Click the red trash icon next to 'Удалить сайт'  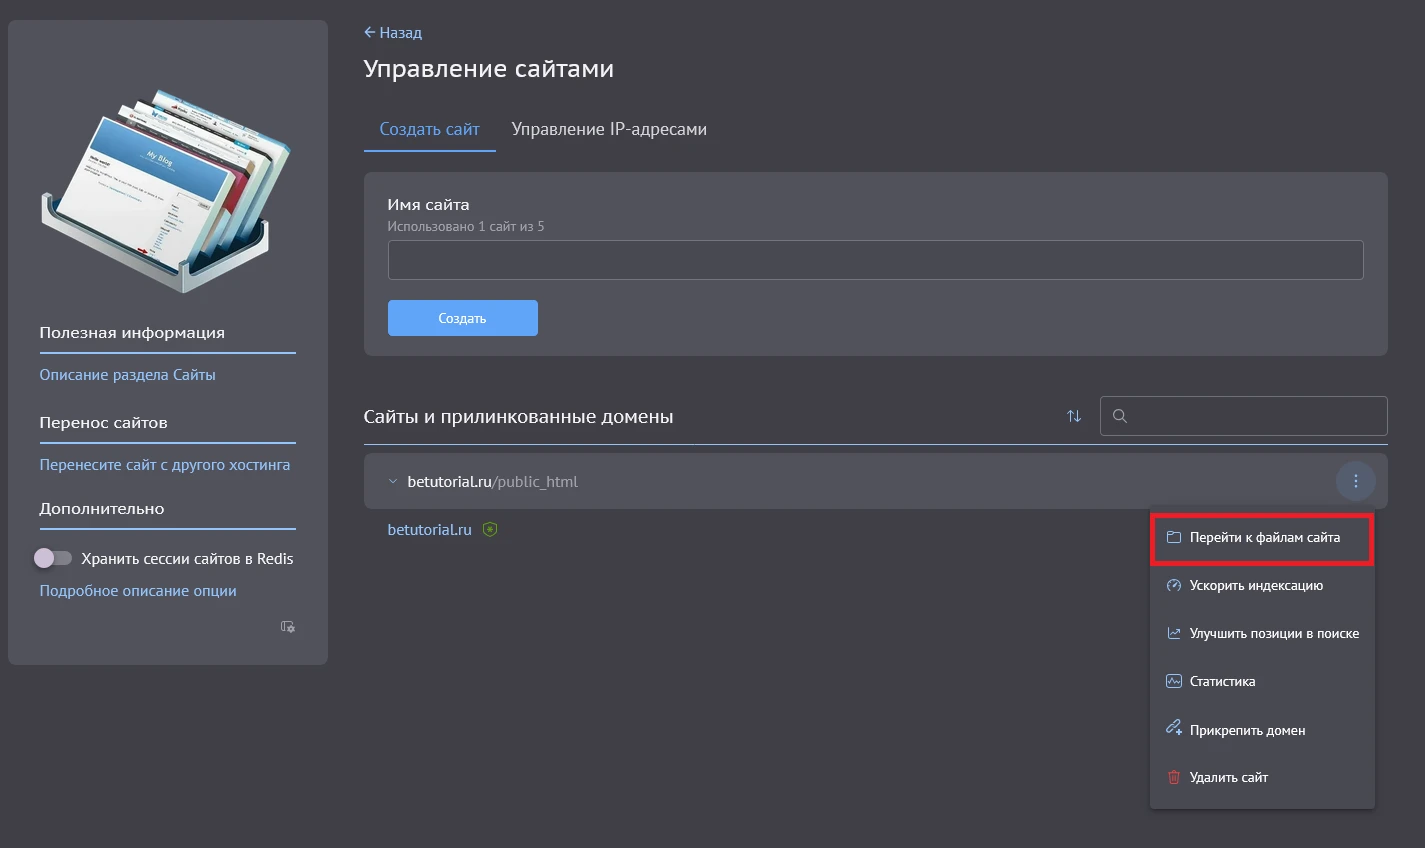(1172, 777)
